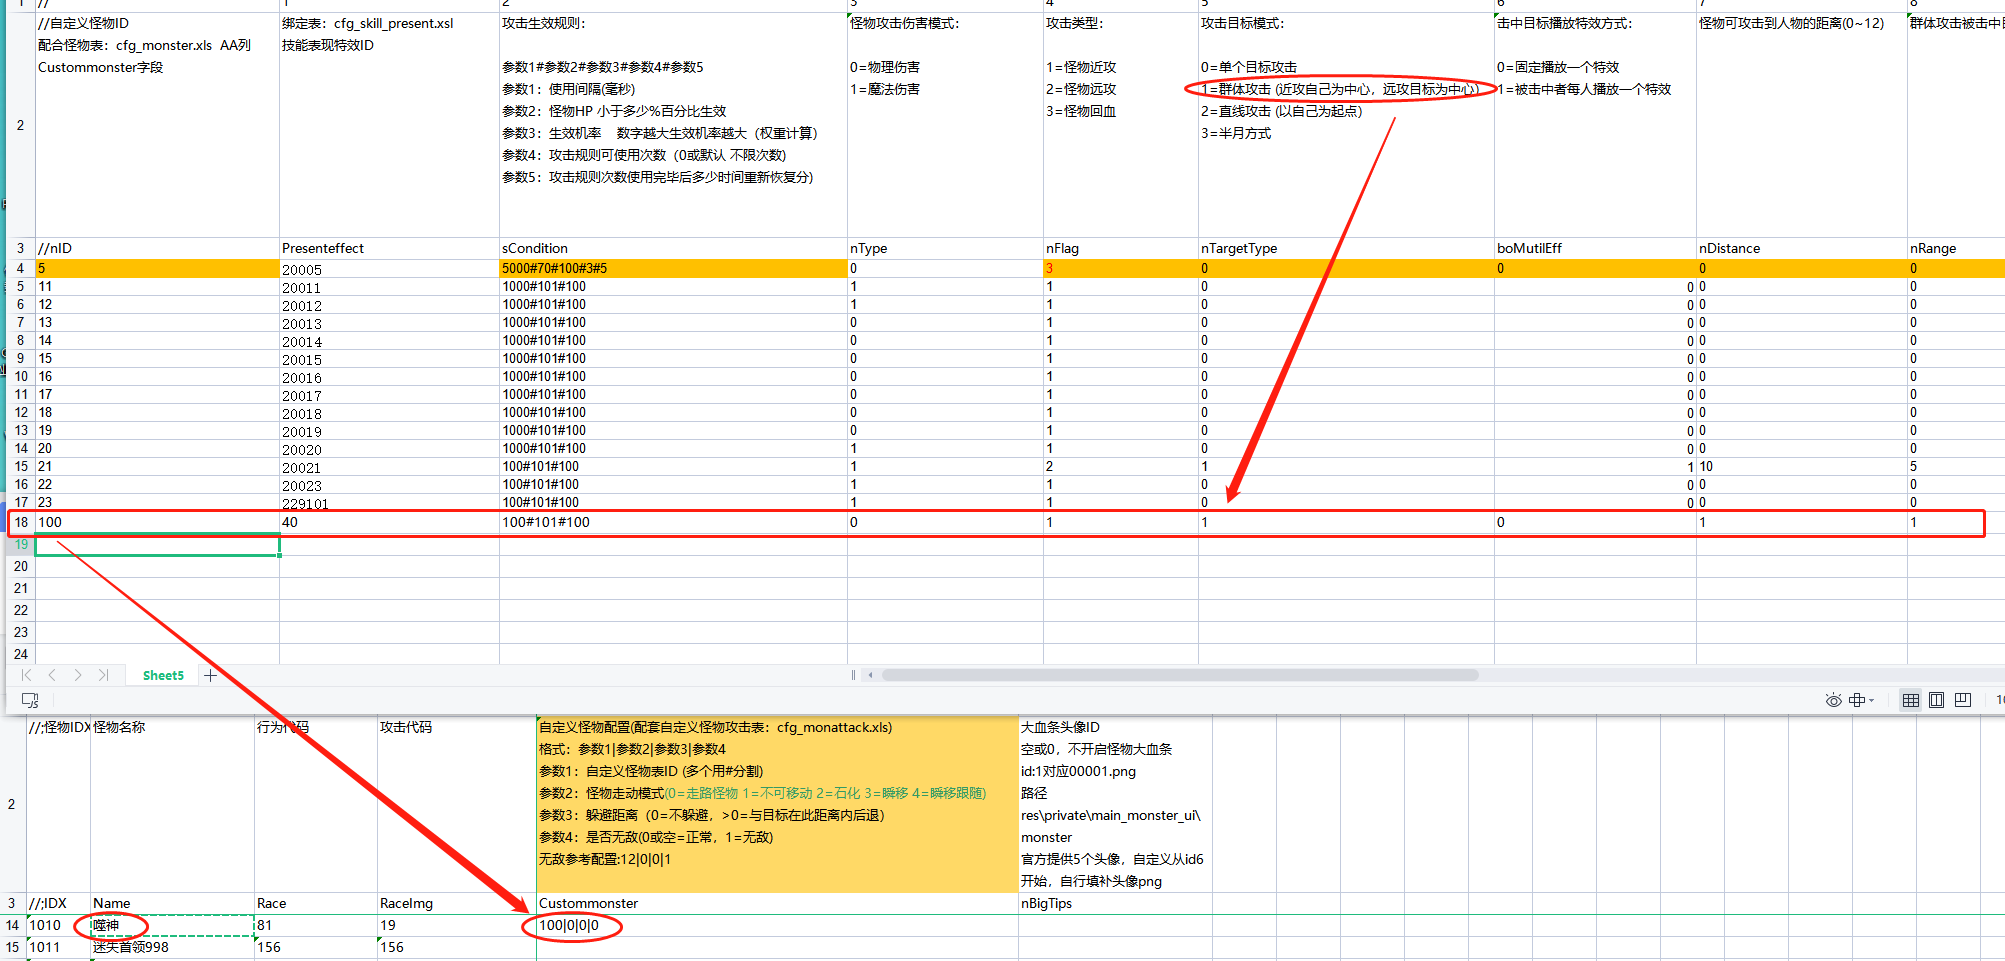This screenshot has height=961, width=2005.
Task: Click the nRange header cell
Action: click(1956, 248)
